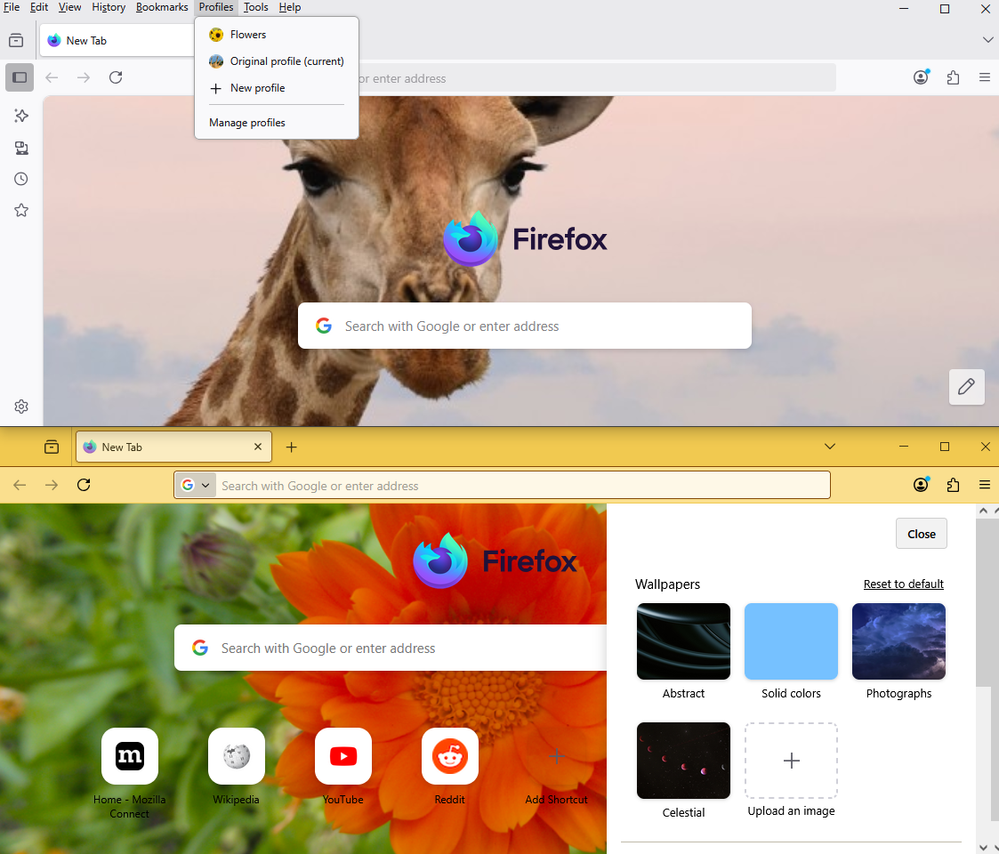Open synced tabs from the sidebar

click(x=21, y=148)
